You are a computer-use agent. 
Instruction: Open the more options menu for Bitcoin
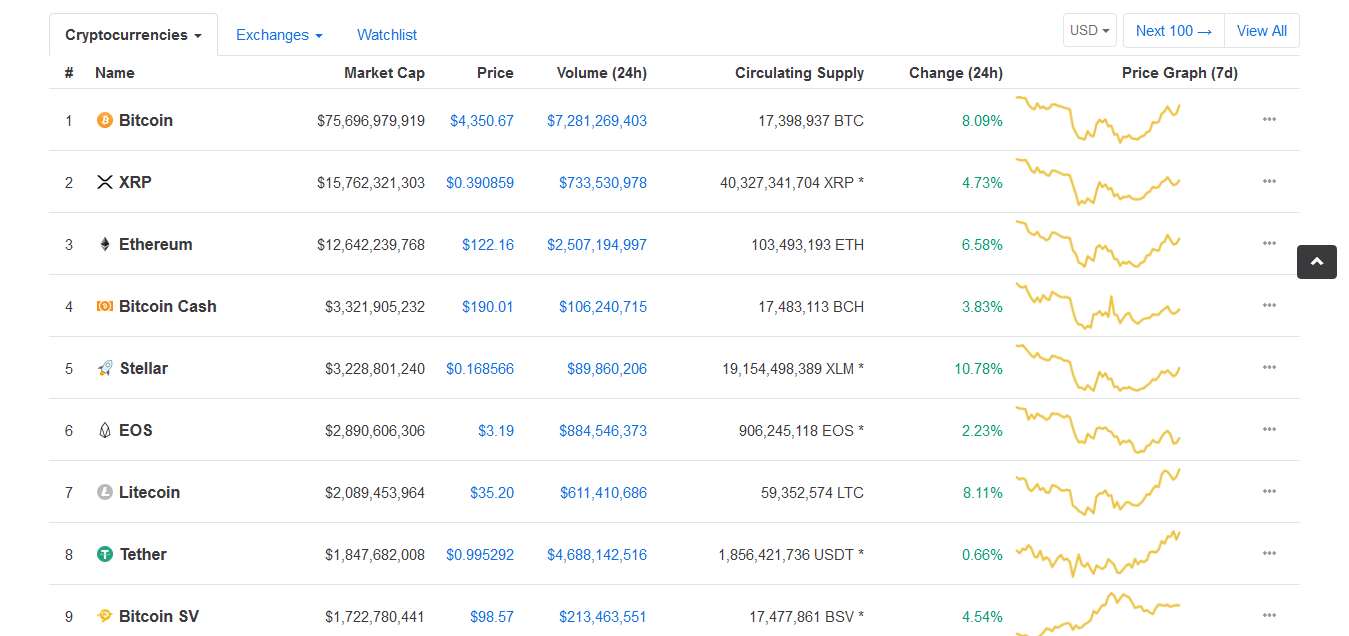(x=1269, y=119)
